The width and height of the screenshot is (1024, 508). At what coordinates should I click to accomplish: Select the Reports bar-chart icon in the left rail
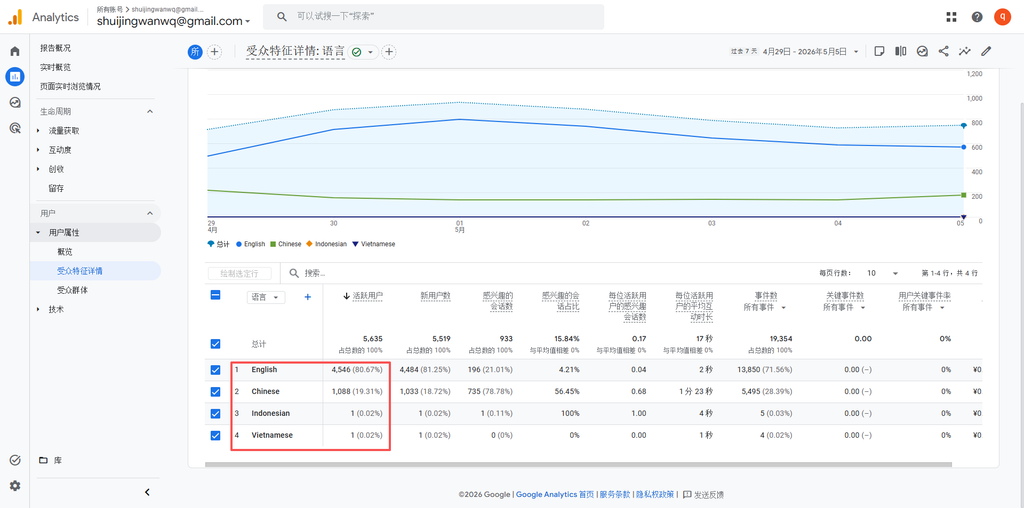pyautogui.click(x=14, y=76)
